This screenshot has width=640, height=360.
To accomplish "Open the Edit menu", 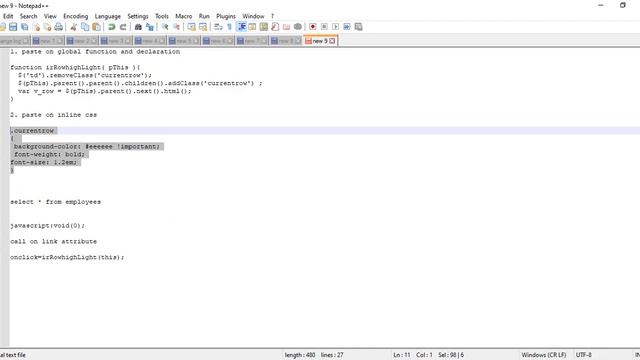I will (x=8, y=16).
